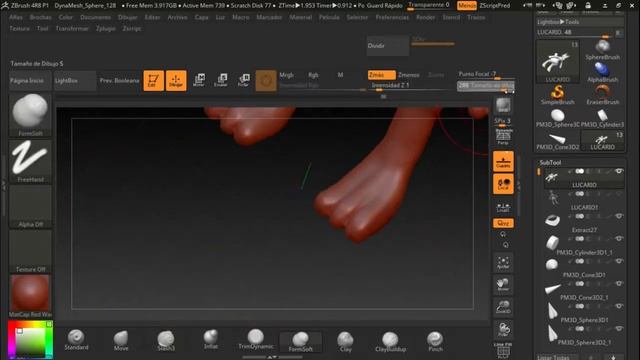The image size is (640, 360).
Task: Click the lock icon in title bar
Action: click(588, 5)
